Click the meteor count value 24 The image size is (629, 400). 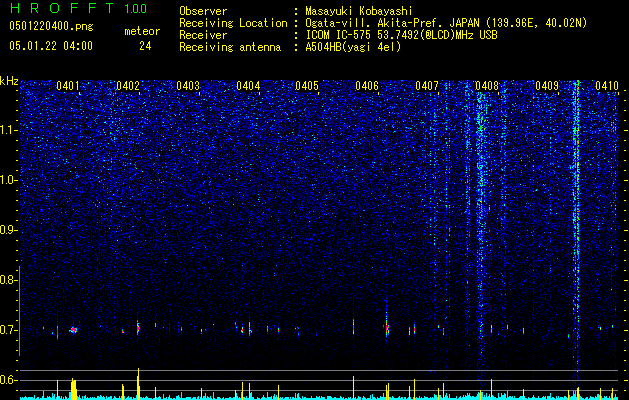click(145, 46)
